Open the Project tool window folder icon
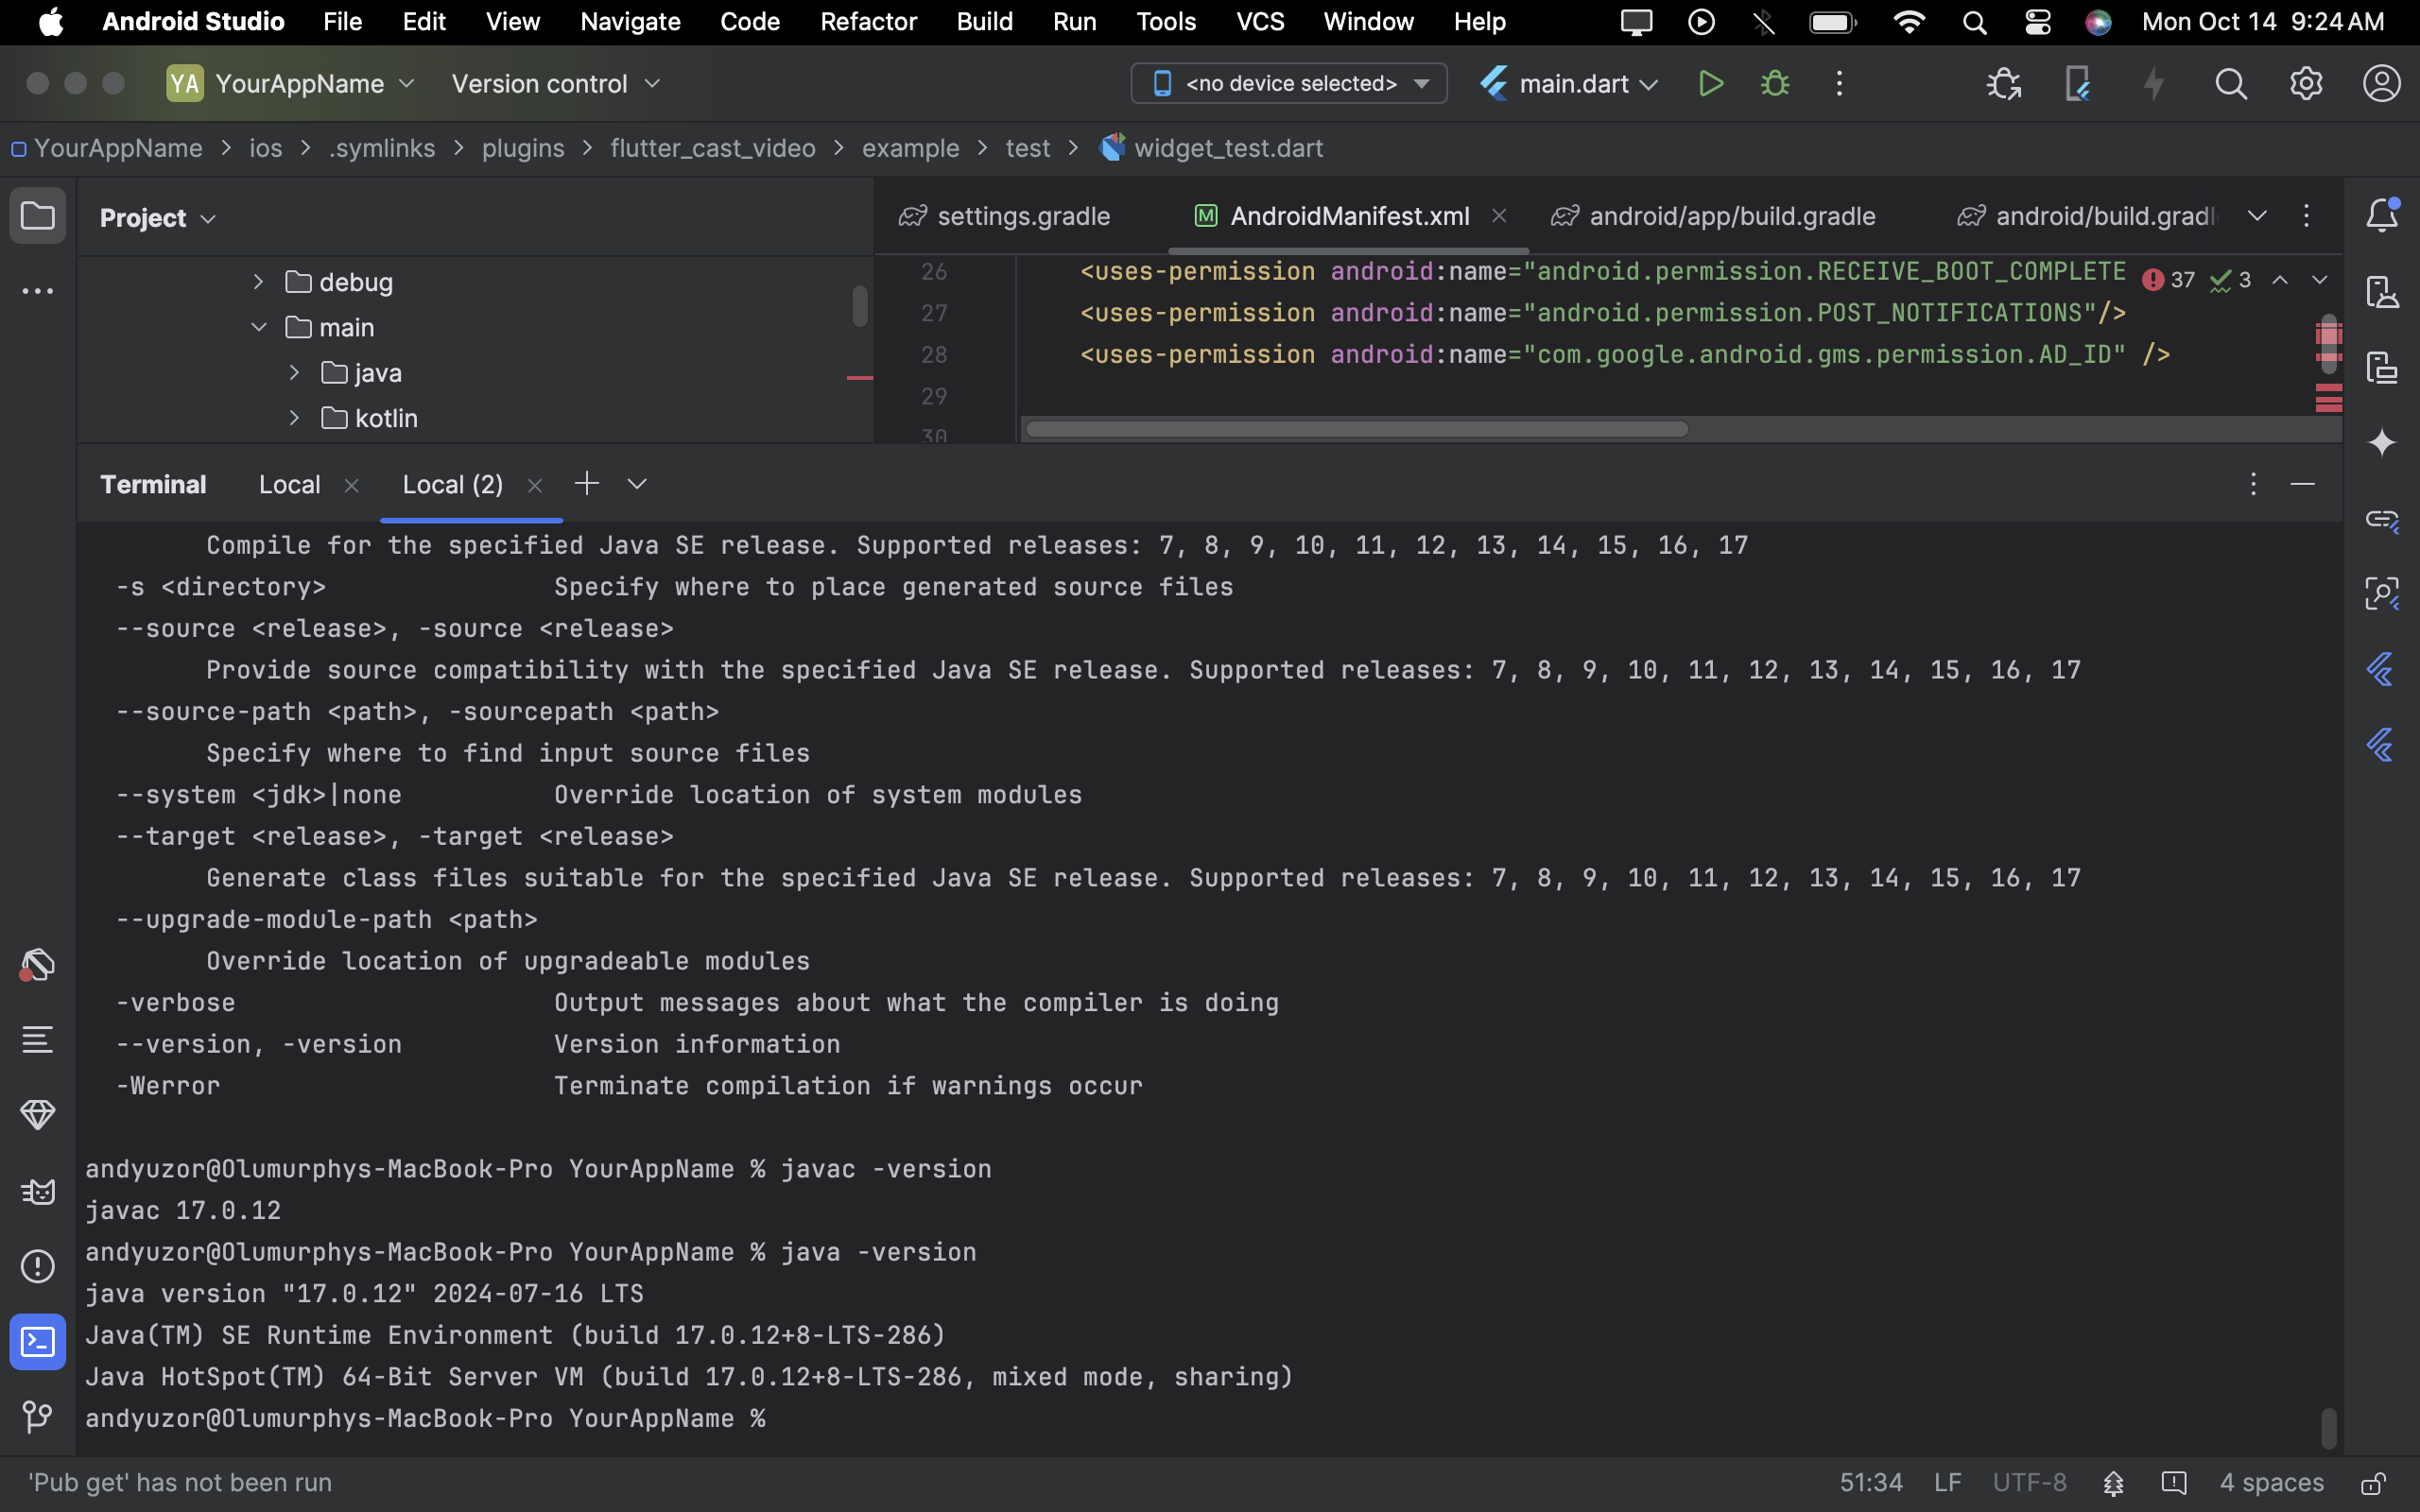Viewport: 2420px width, 1512px height. coord(38,216)
